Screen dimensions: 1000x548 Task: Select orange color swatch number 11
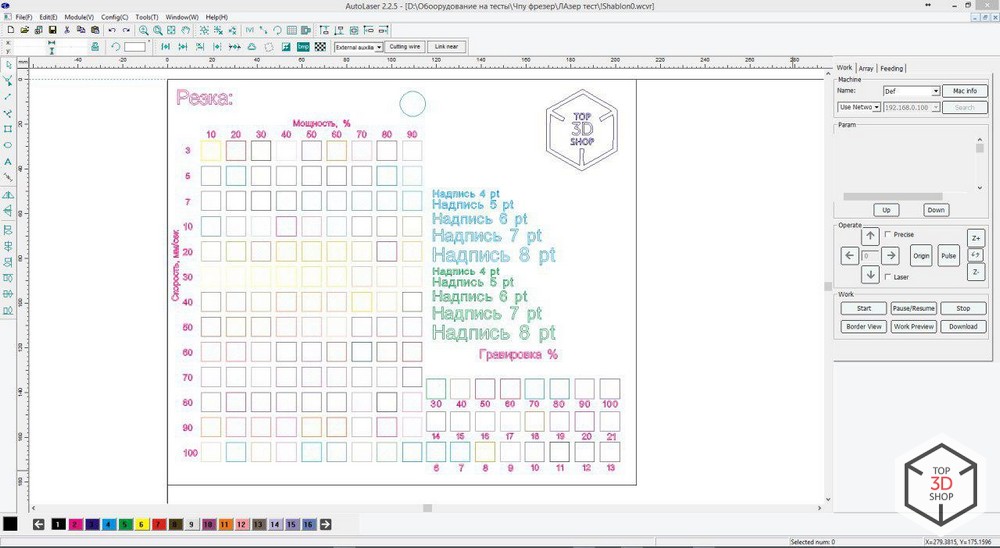pos(224,524)
